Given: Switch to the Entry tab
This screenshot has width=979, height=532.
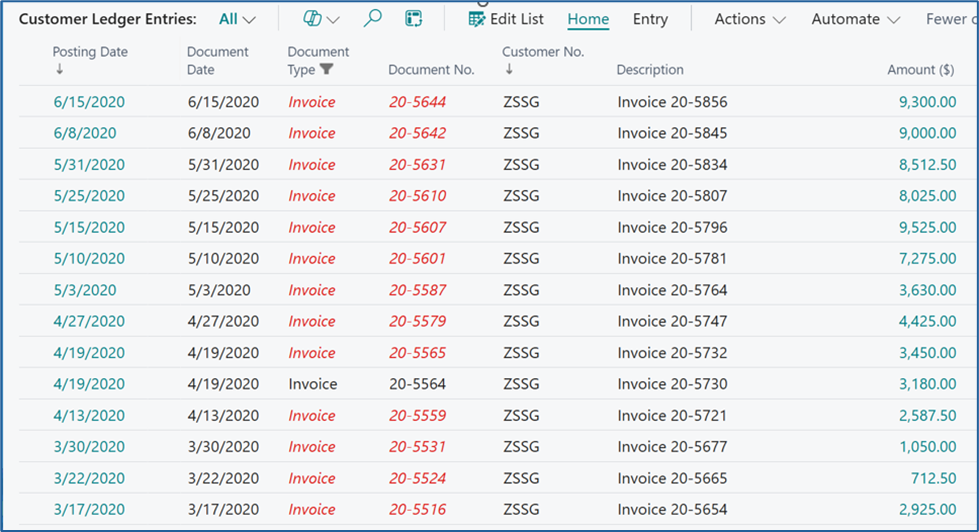Looking at the screenshot, I should tap(650, 19).
